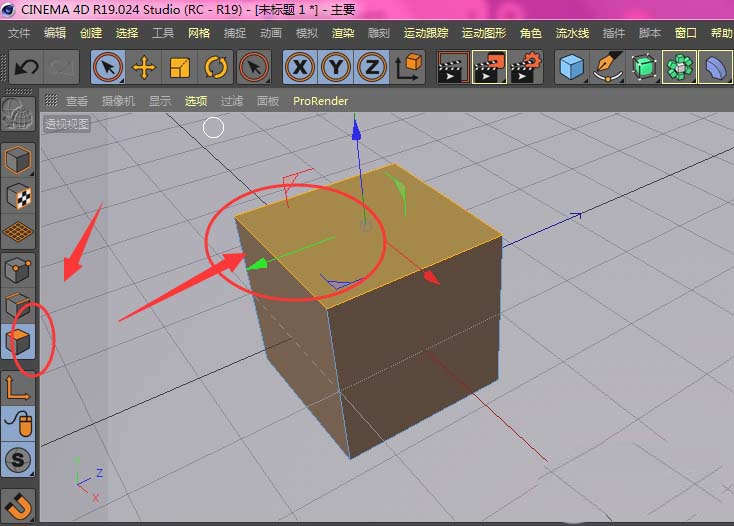Open viewport 过滤 menu
734x526 pixels.
click(x=232, y=101)
